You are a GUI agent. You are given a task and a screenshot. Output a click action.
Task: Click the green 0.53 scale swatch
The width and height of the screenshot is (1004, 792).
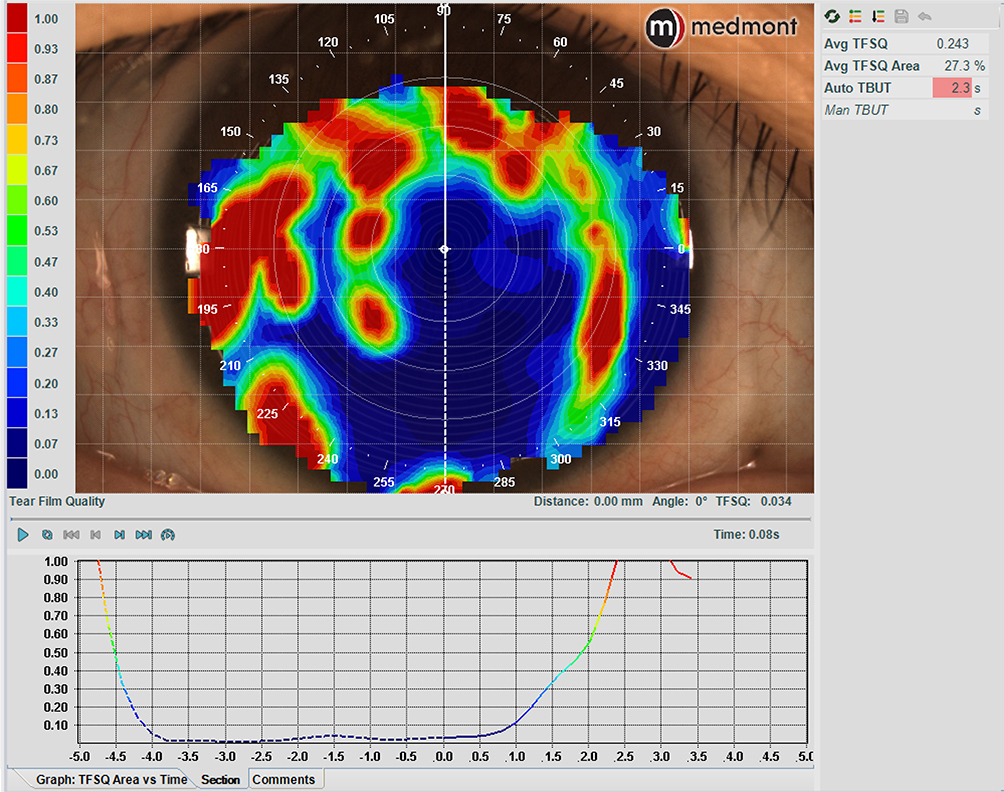point(17,230)
